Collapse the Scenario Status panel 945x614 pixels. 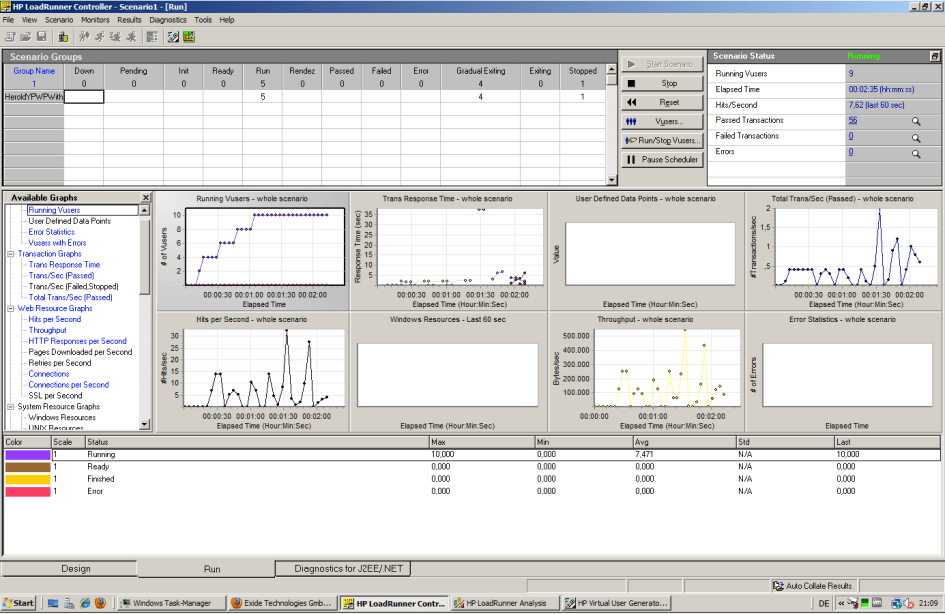933,56
